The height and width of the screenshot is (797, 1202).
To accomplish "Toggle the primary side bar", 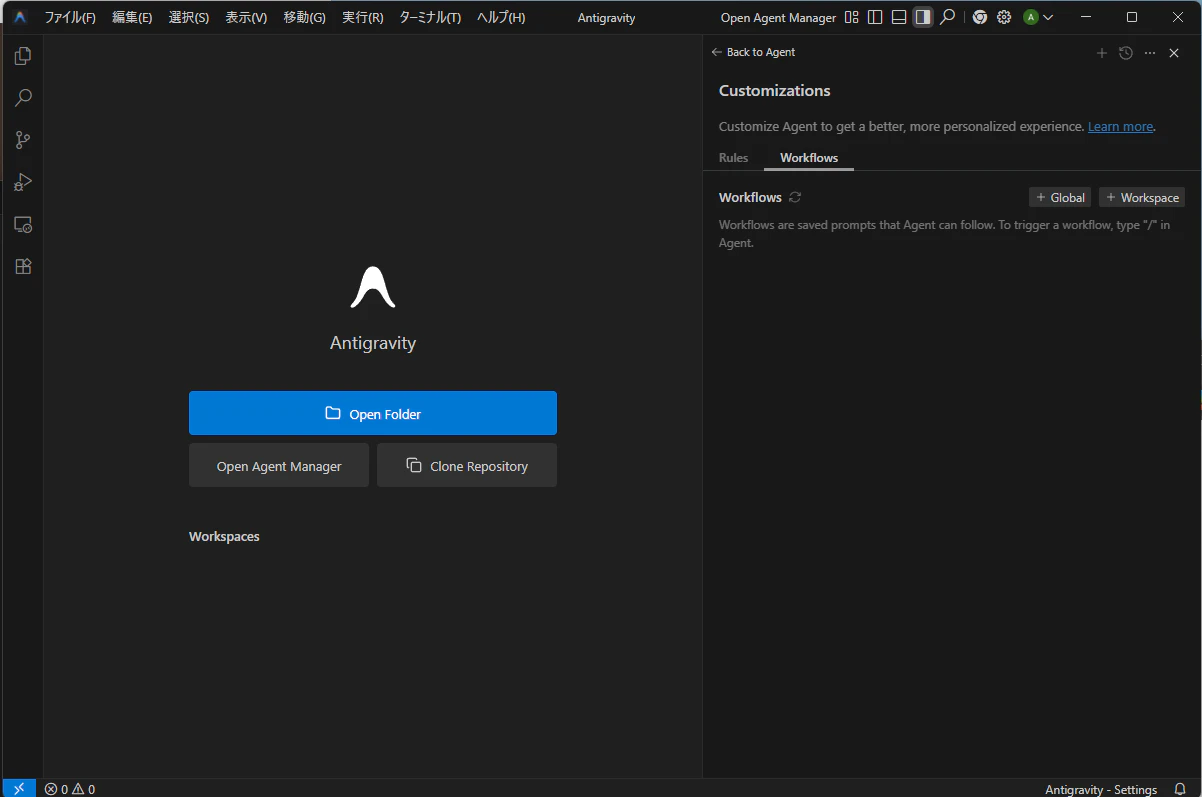I will [x=875, y=17].
